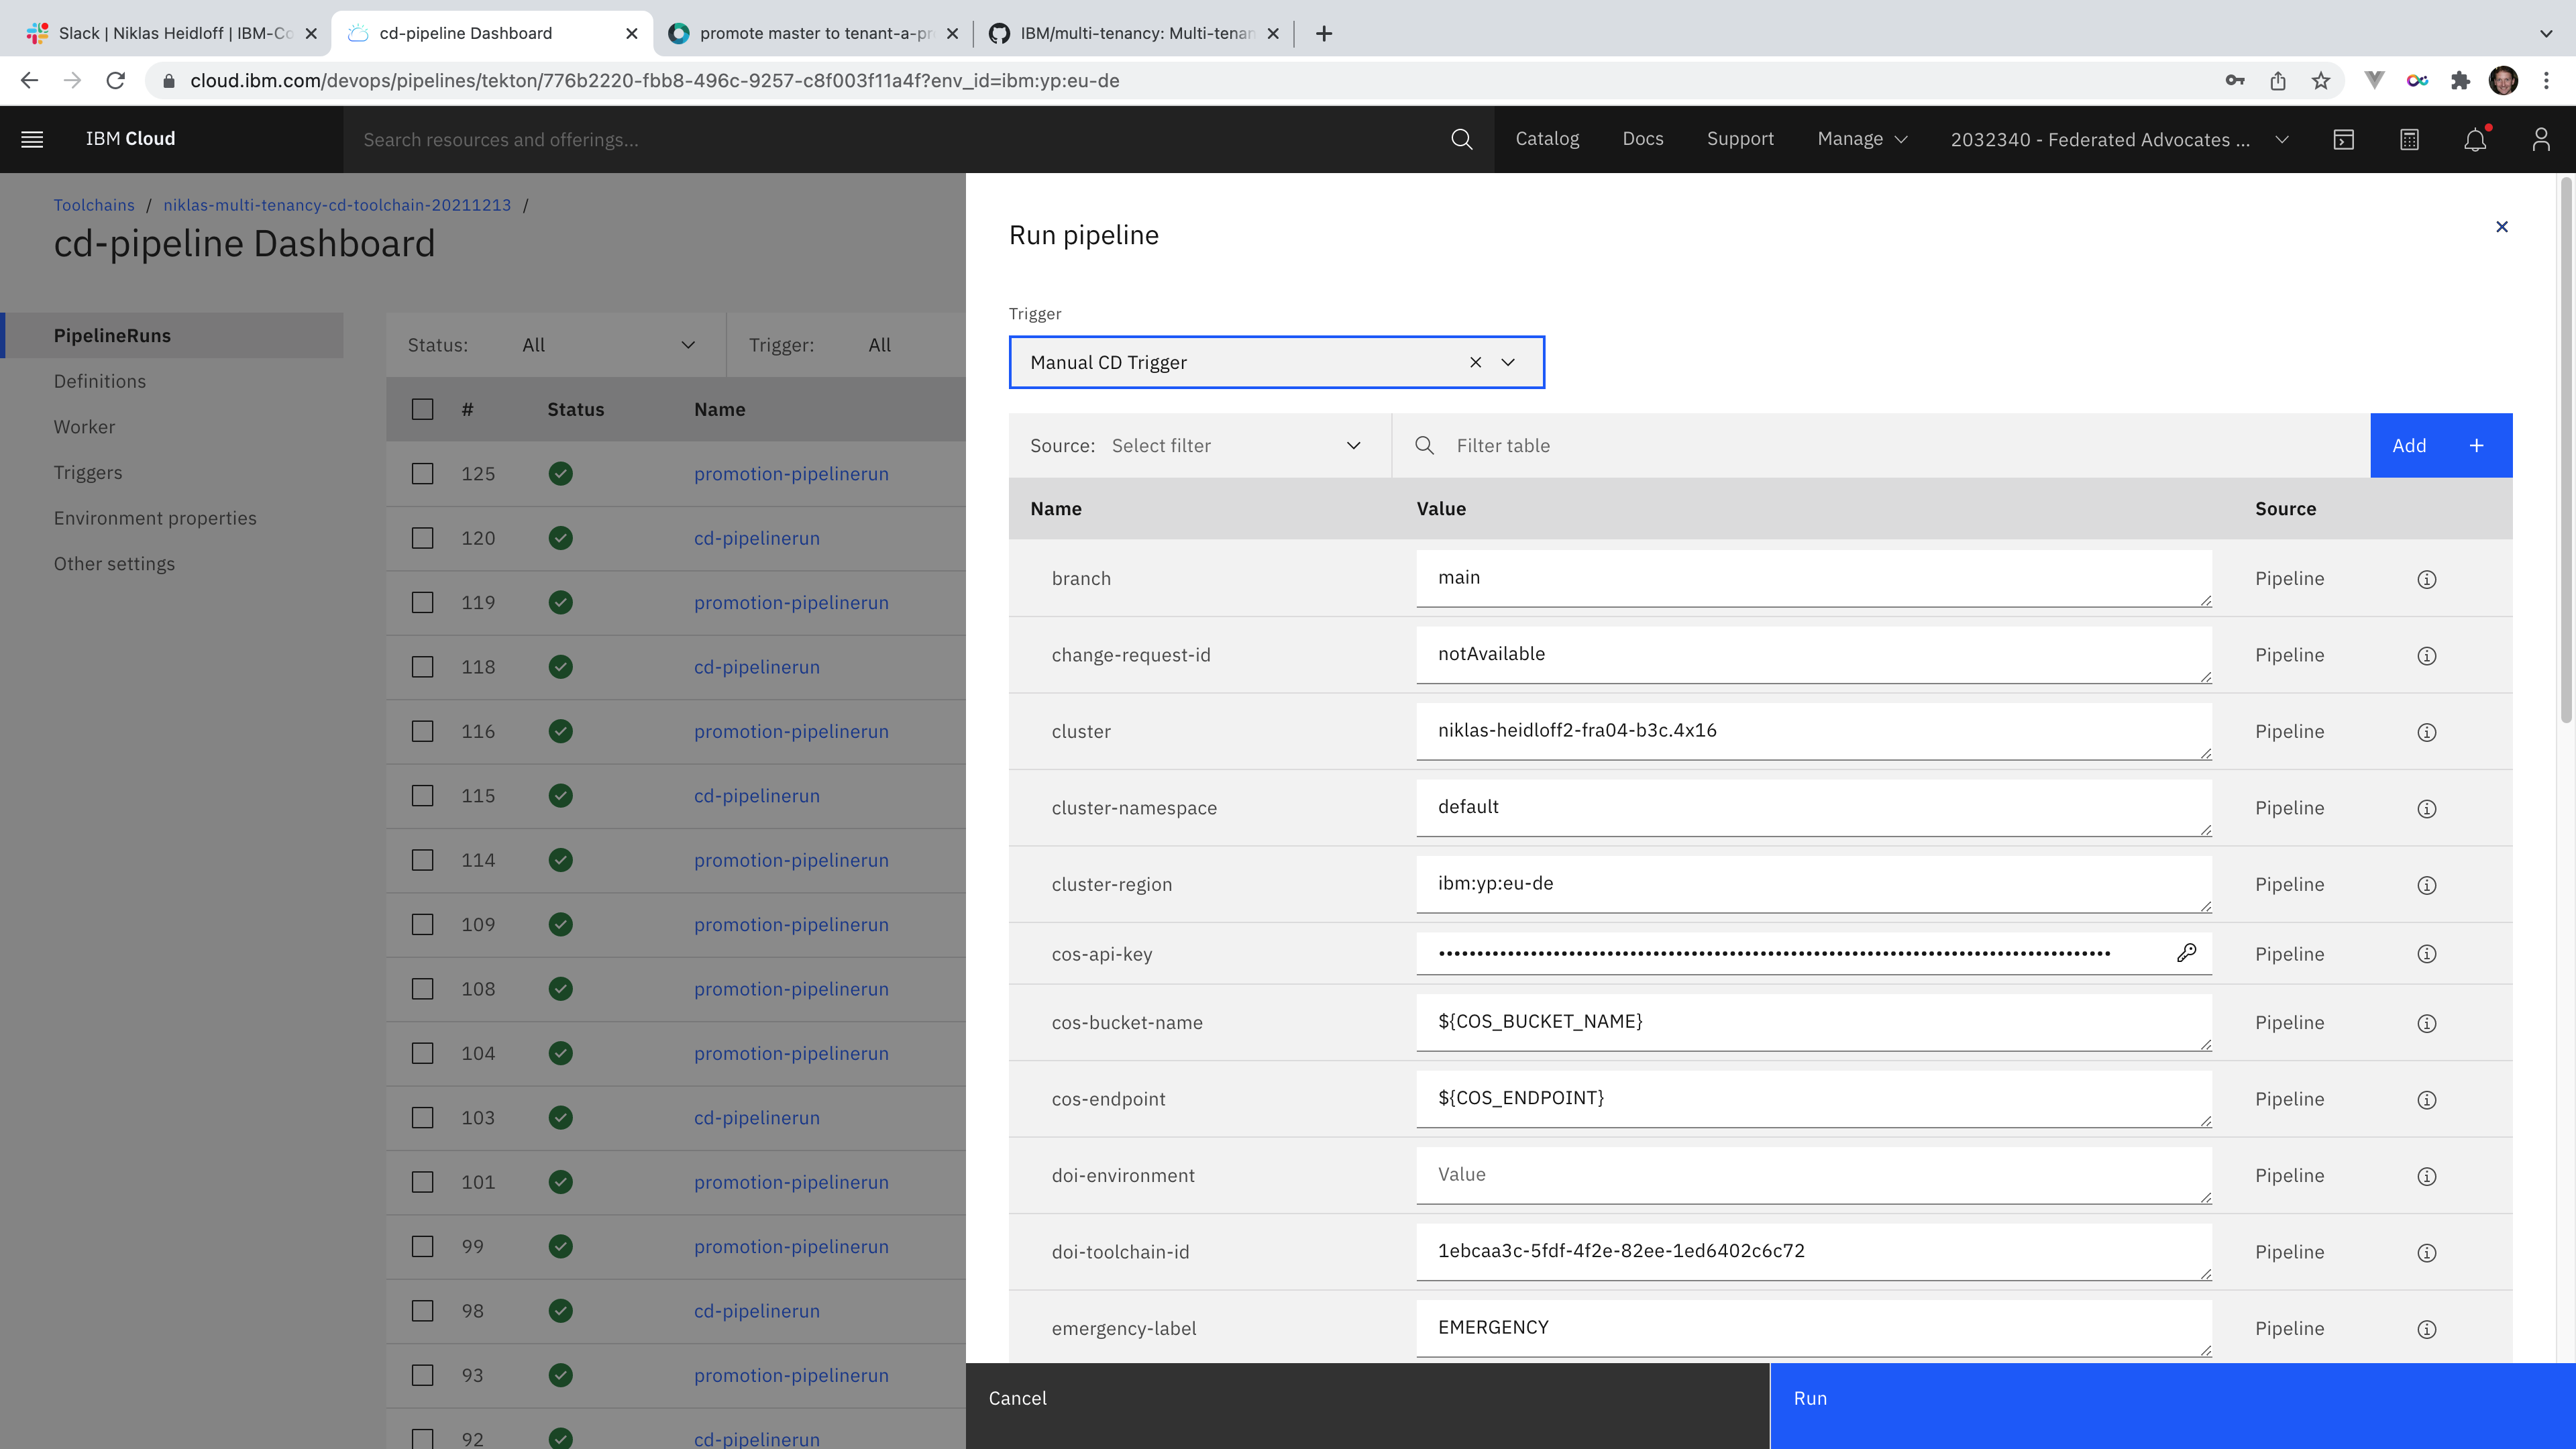This screenshot has height=1449, width=2576.
Task: Click the IBM Cloud hamburger menu icon
Action: tap(32, 139)
